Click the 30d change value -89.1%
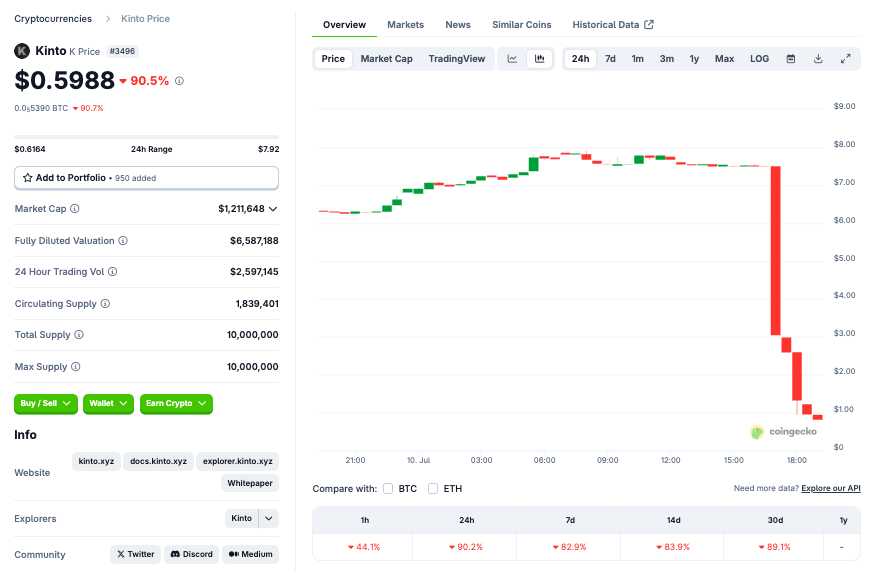This screenshot has height=571, width=882. point(775,547)
